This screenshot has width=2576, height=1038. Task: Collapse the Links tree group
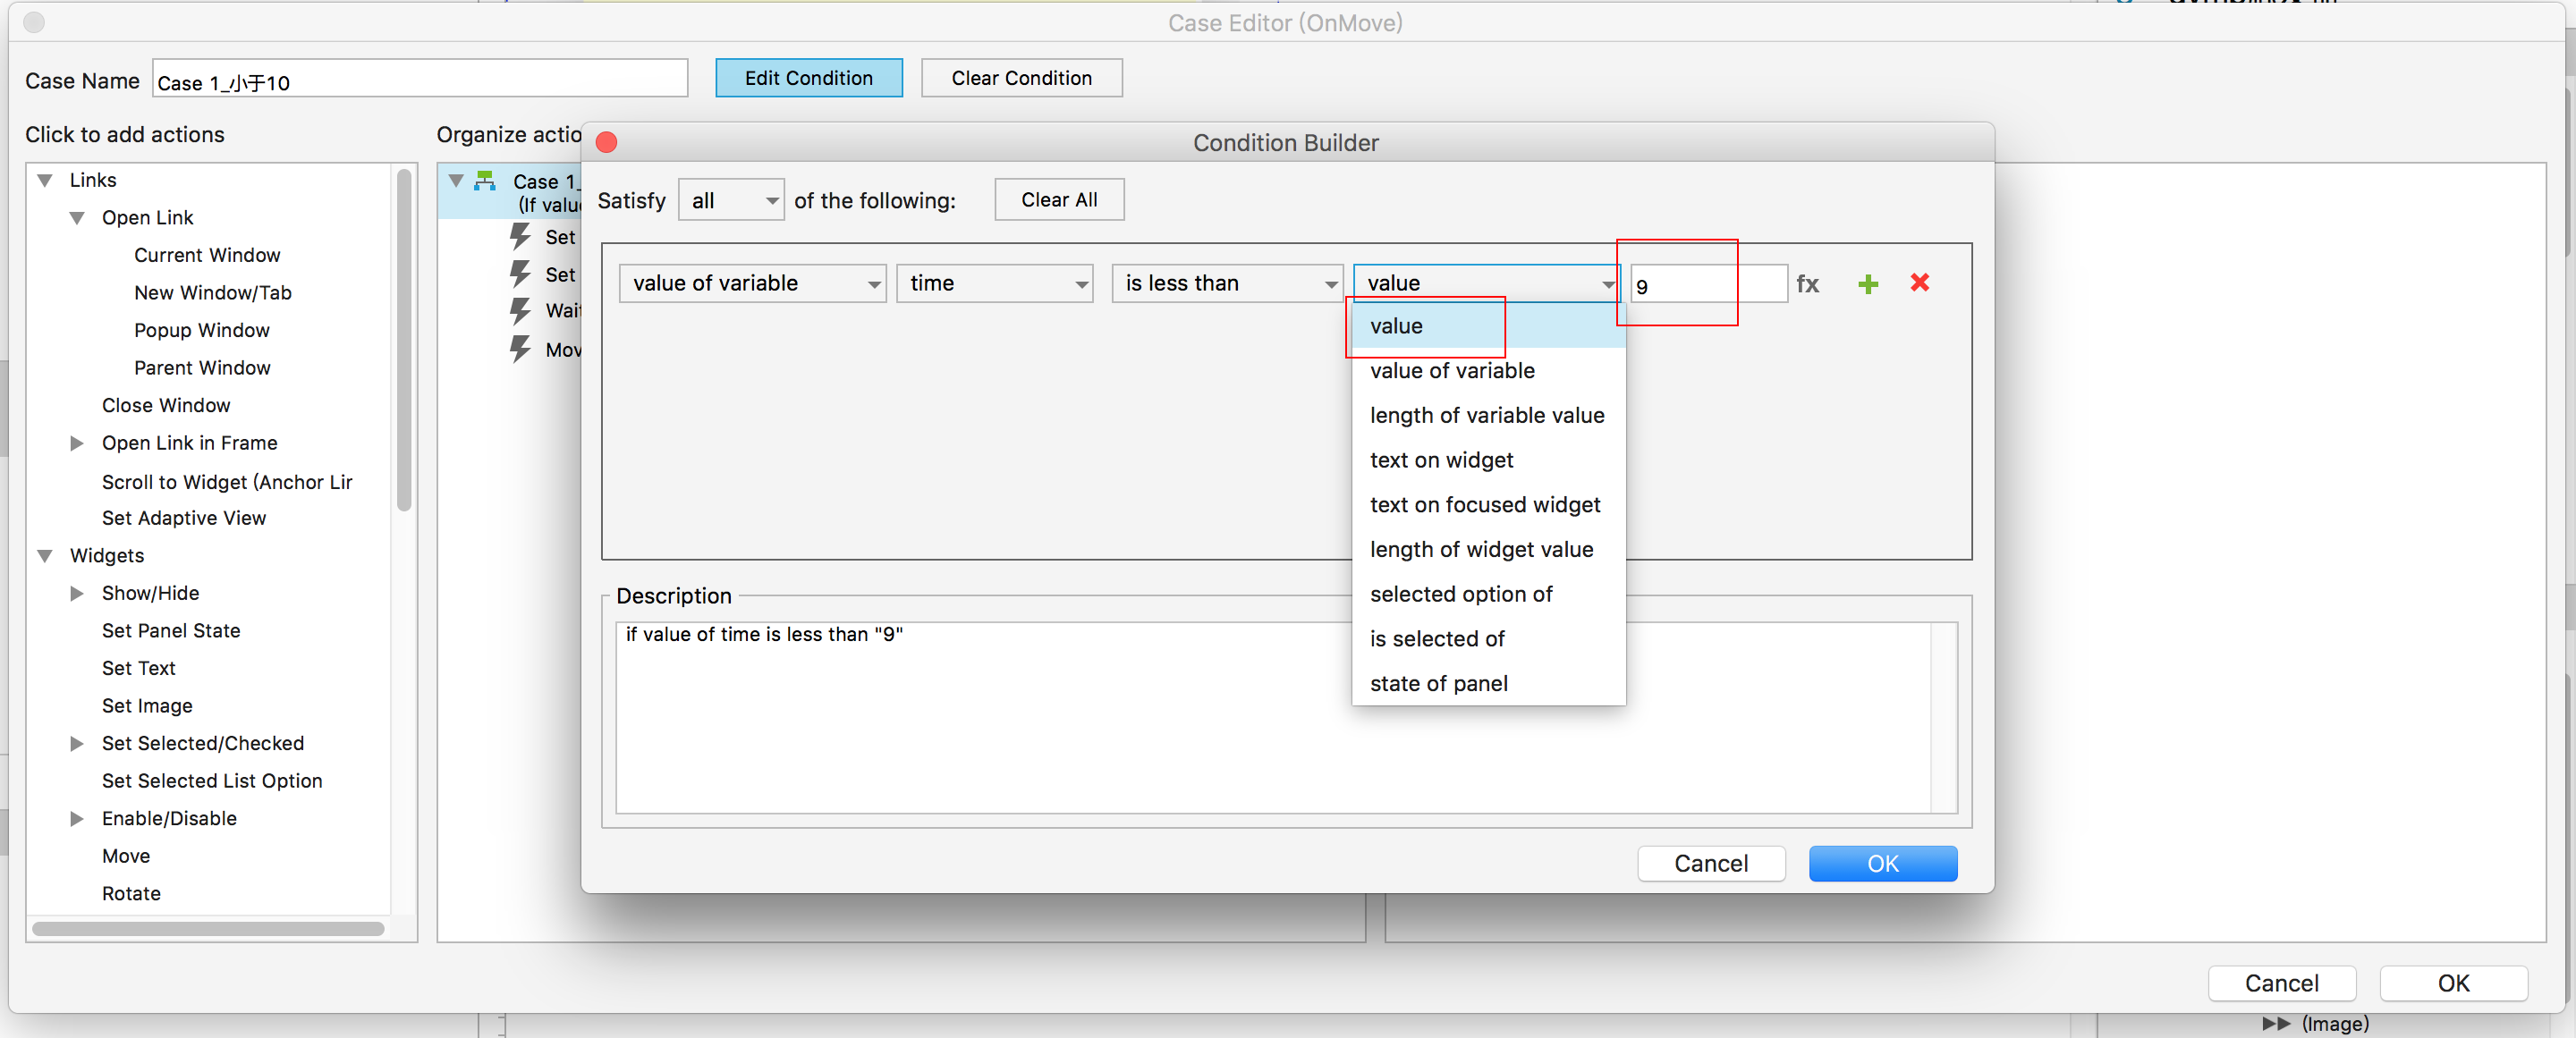[x=45, y=180]
